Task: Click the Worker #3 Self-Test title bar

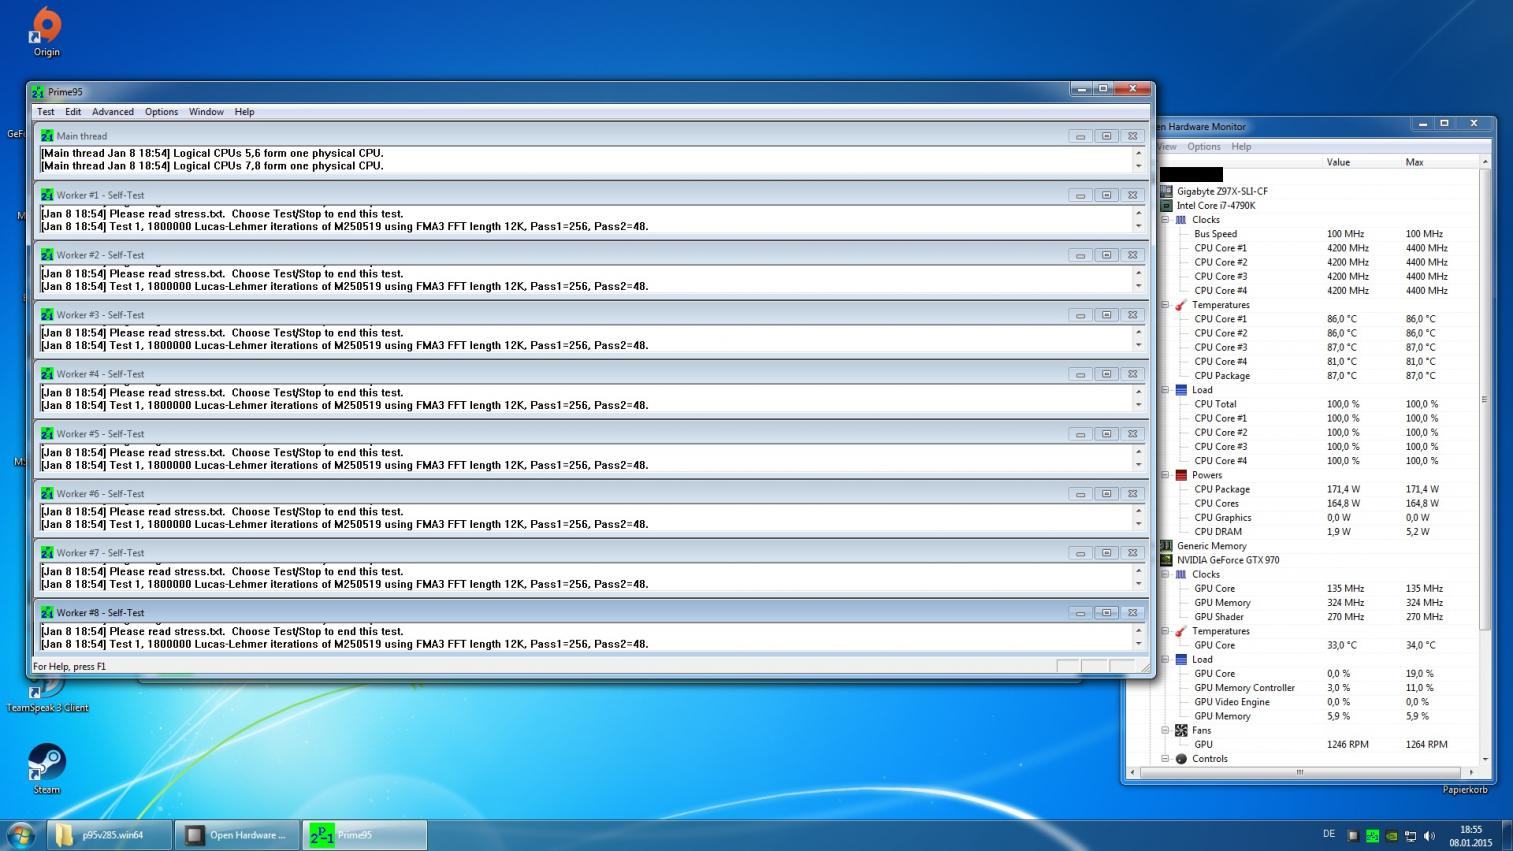Action: [x=590, y=314]
